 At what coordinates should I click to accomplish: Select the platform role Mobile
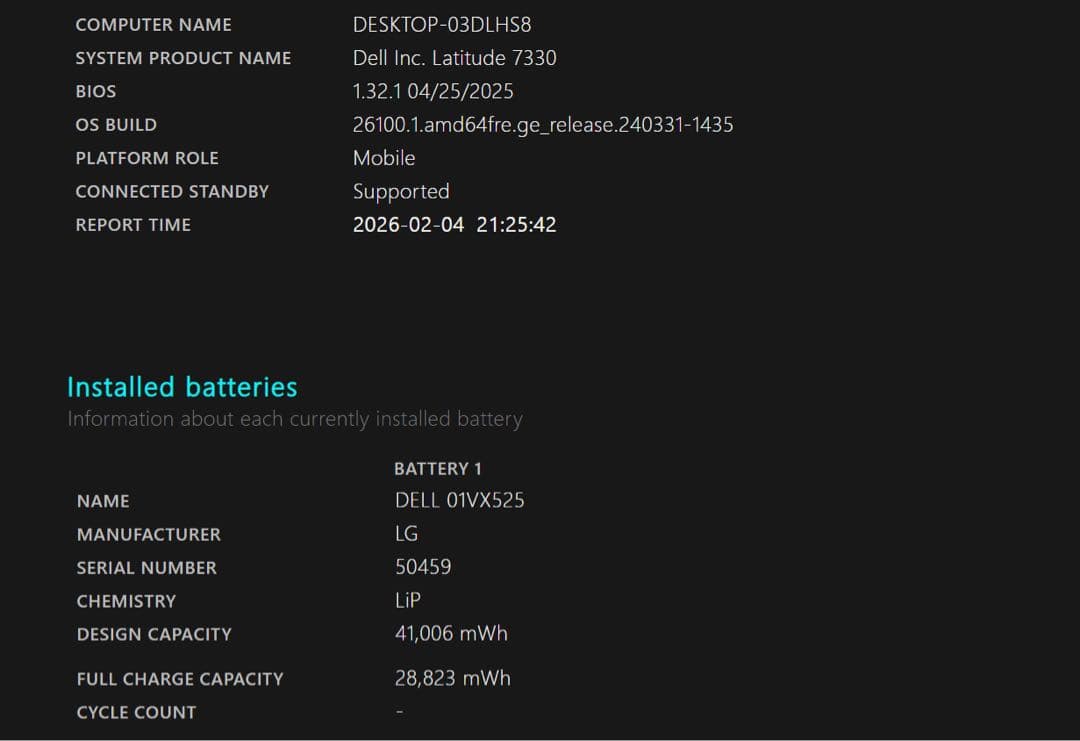[384, 157]
